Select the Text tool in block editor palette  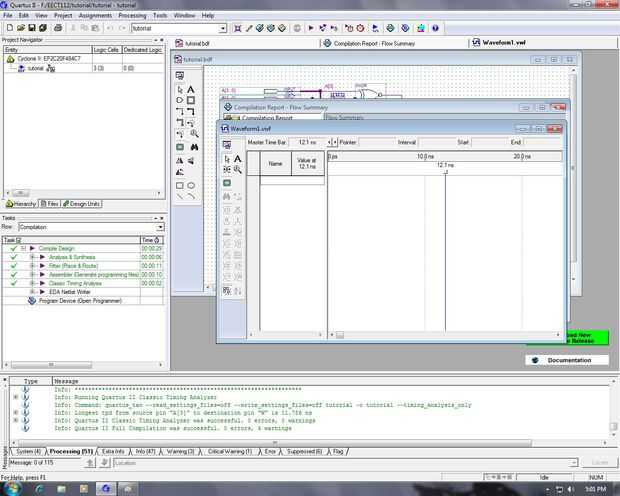point(191,90)
